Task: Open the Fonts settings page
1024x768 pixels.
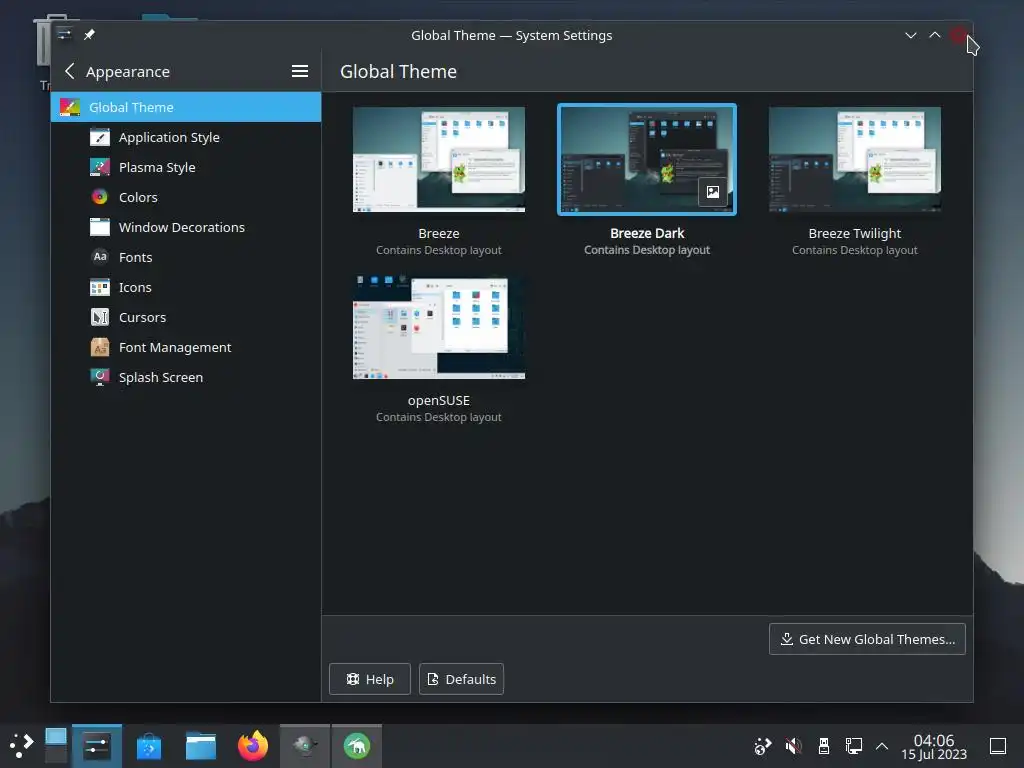Action: 185,257
